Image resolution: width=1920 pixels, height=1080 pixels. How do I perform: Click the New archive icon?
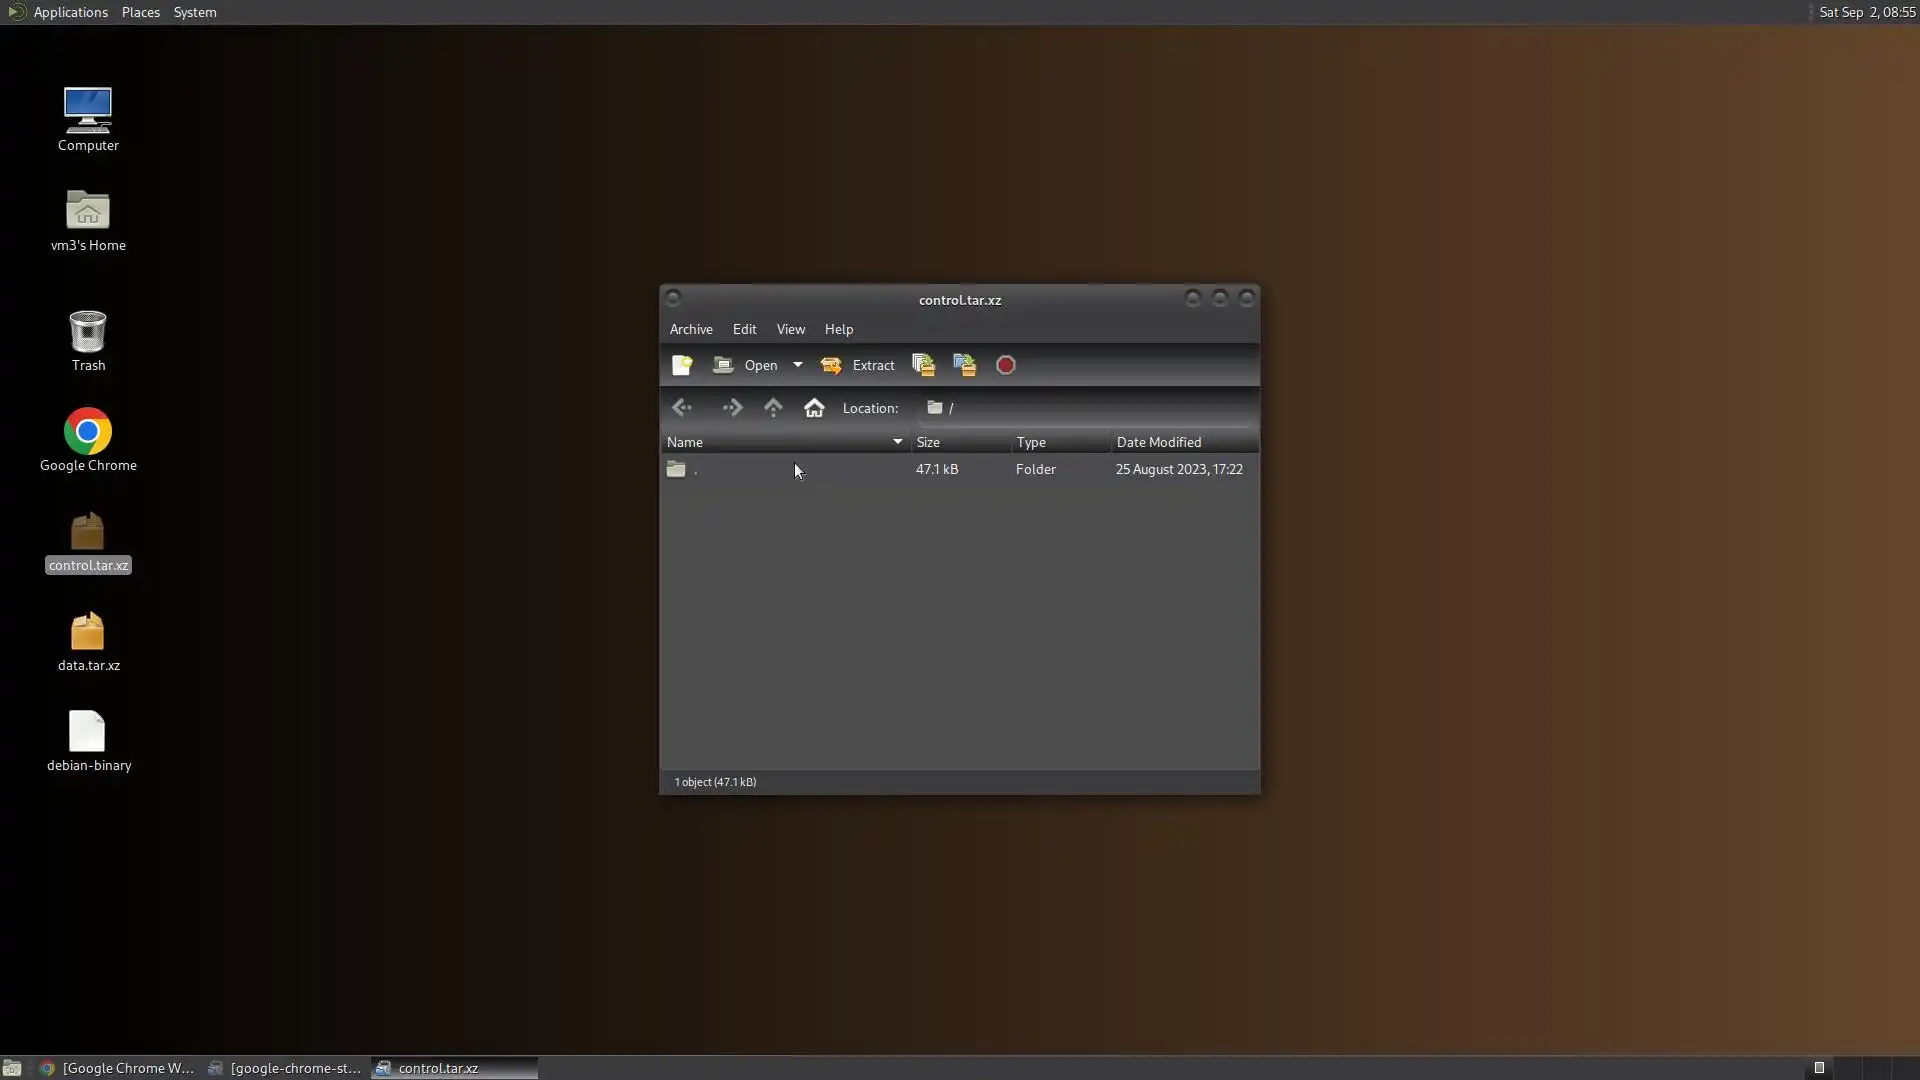[x=682, y=365]
